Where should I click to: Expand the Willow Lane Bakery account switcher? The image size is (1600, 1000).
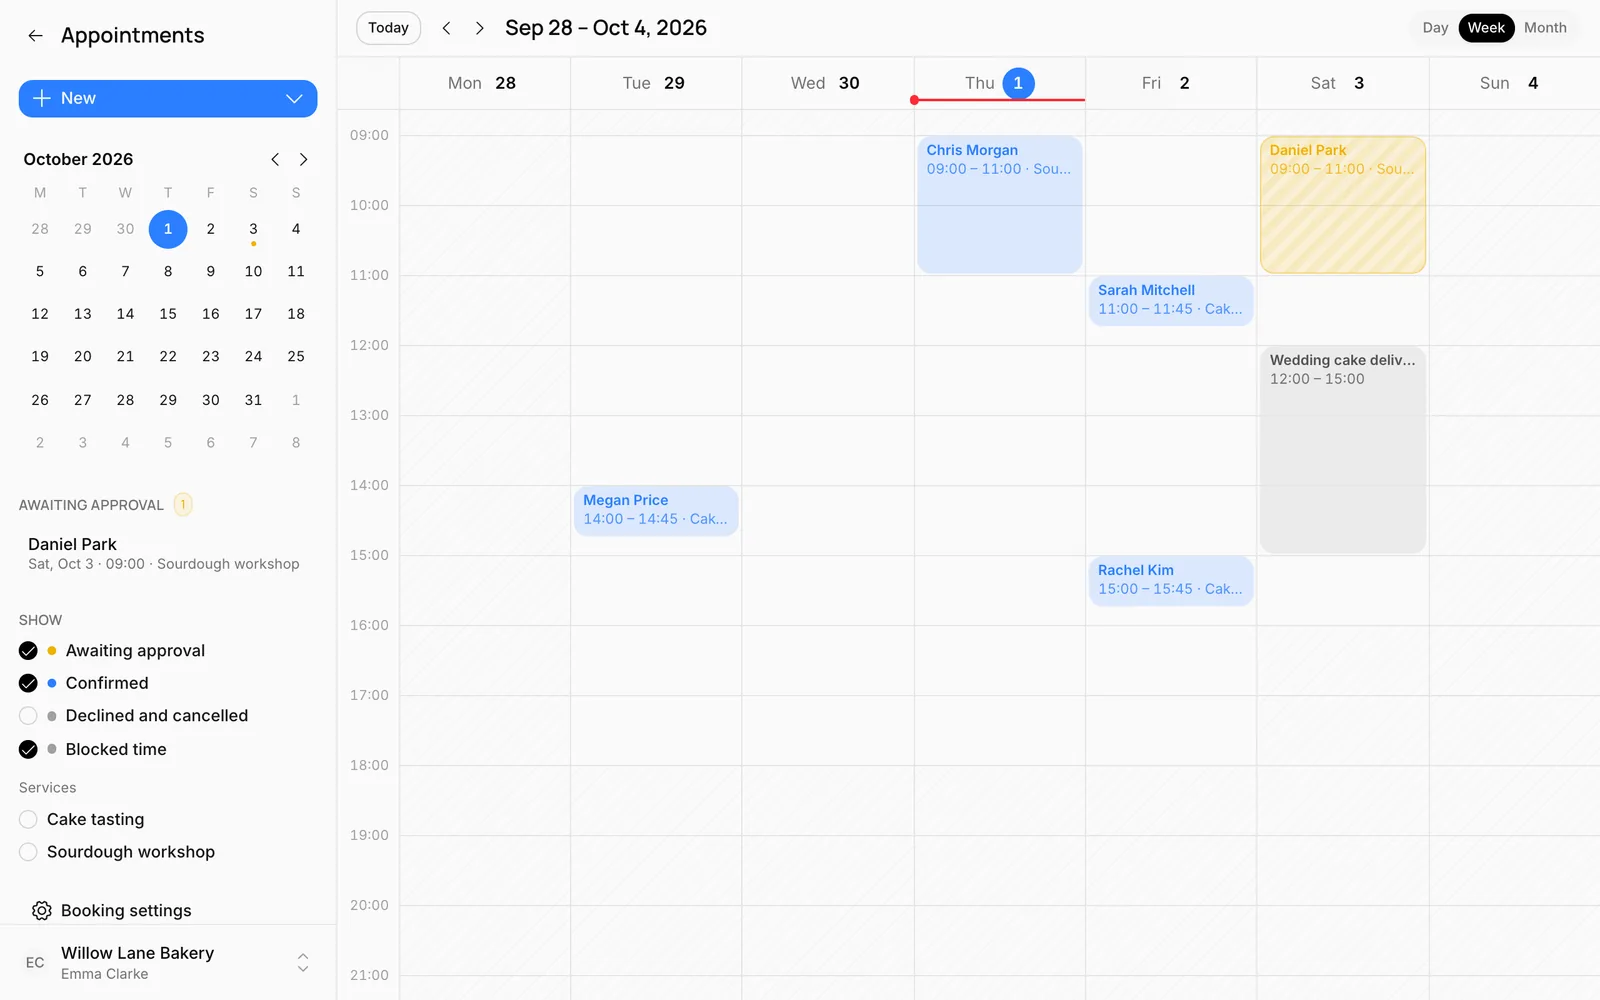303,963
